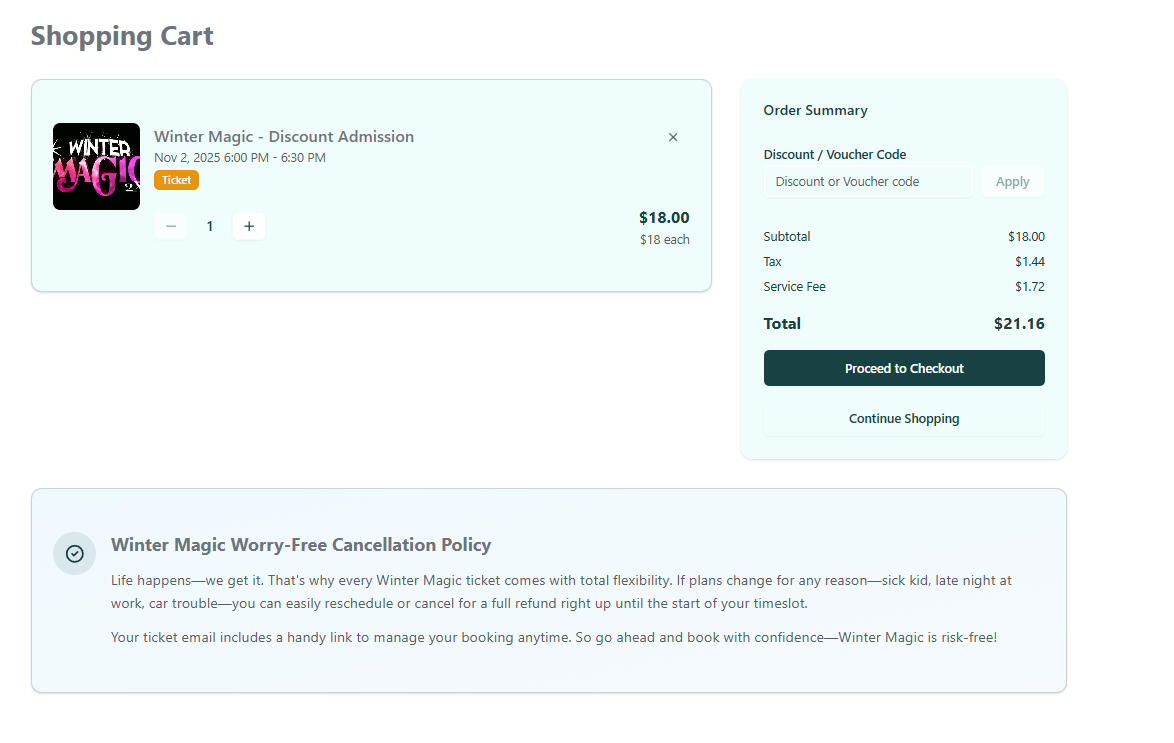Click the $18.00 item price
Image resolution: width=1174 pixels, height=743 pixels.
[x=664, y=217]
